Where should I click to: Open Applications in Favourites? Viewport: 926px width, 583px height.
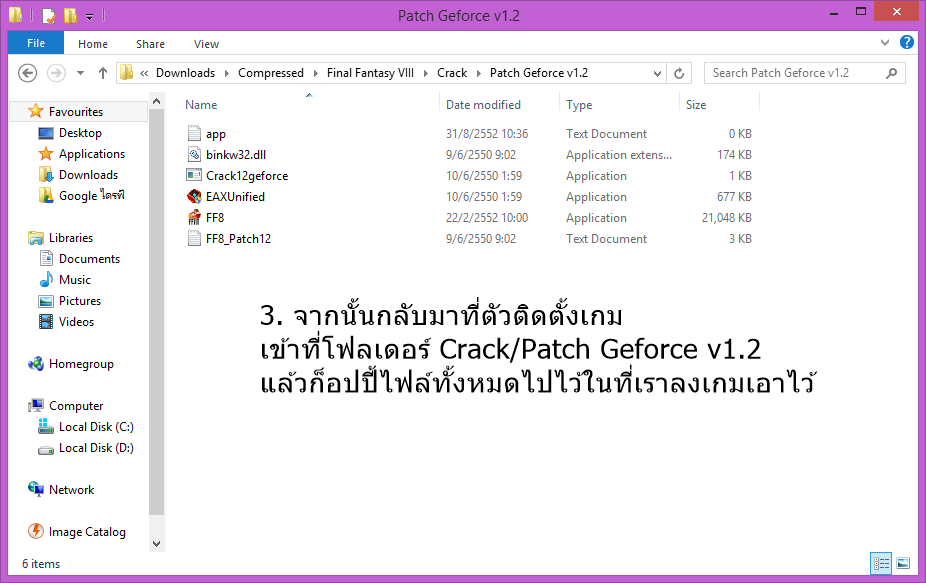pos(92,154)
